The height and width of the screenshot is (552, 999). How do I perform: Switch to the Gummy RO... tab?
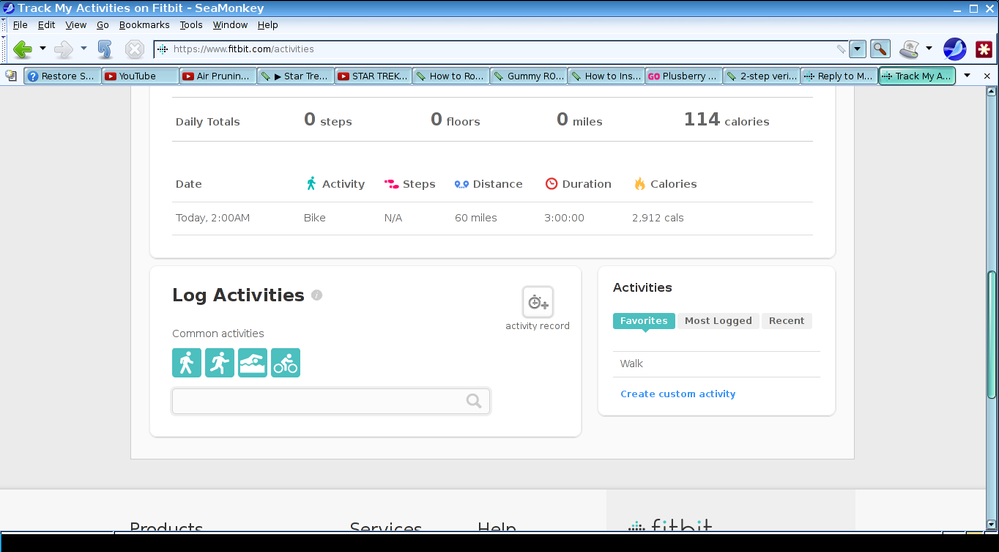pyautogui.click(x=529, y=76)
